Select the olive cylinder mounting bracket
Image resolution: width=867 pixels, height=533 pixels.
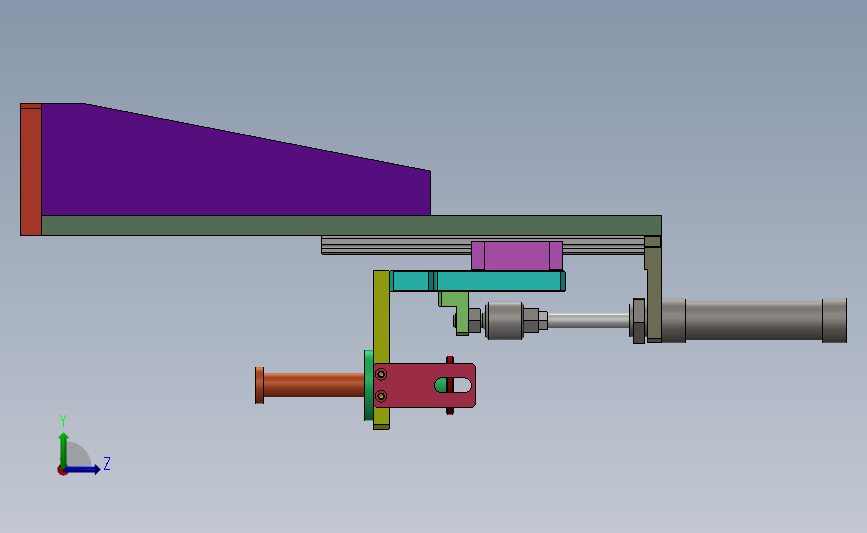coord(653,290)
